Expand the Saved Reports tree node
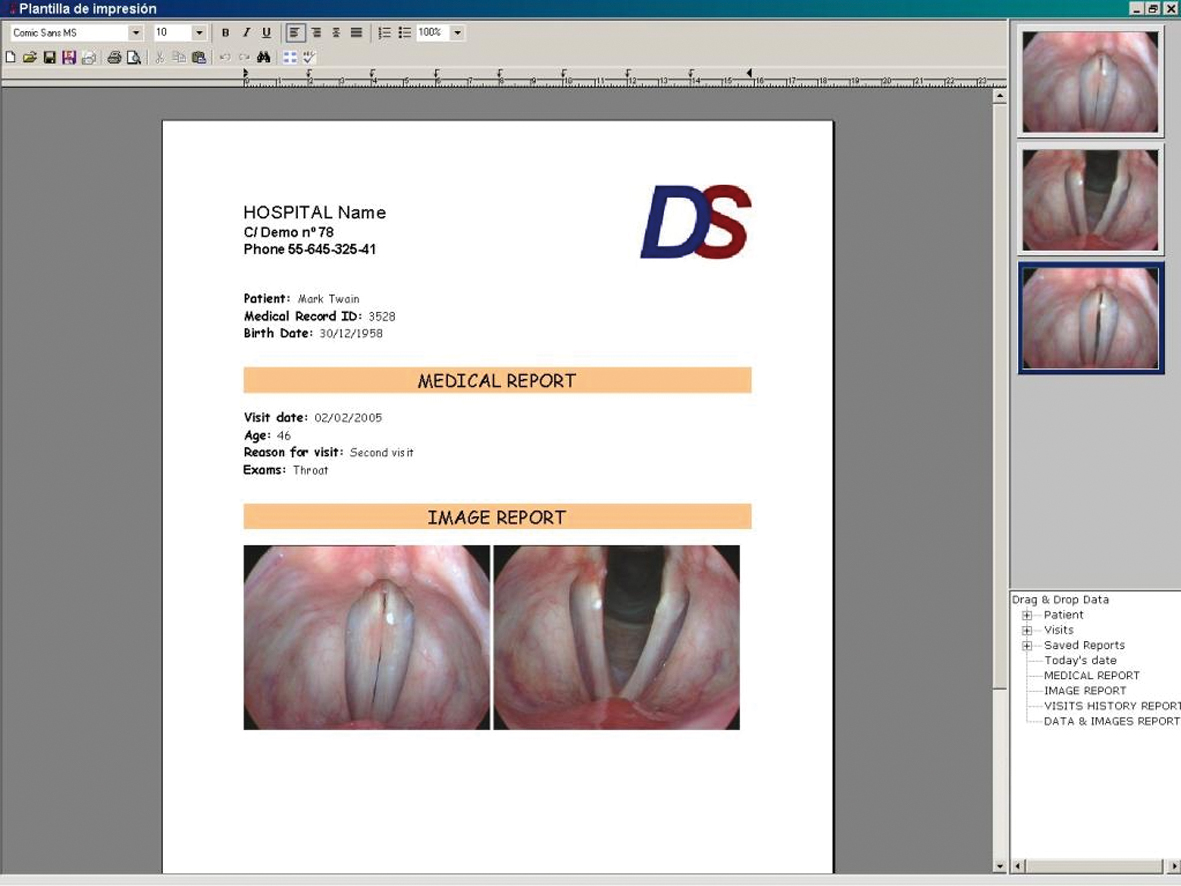This screenshot has width=1181, height=886. click(x=1027, y=645)
